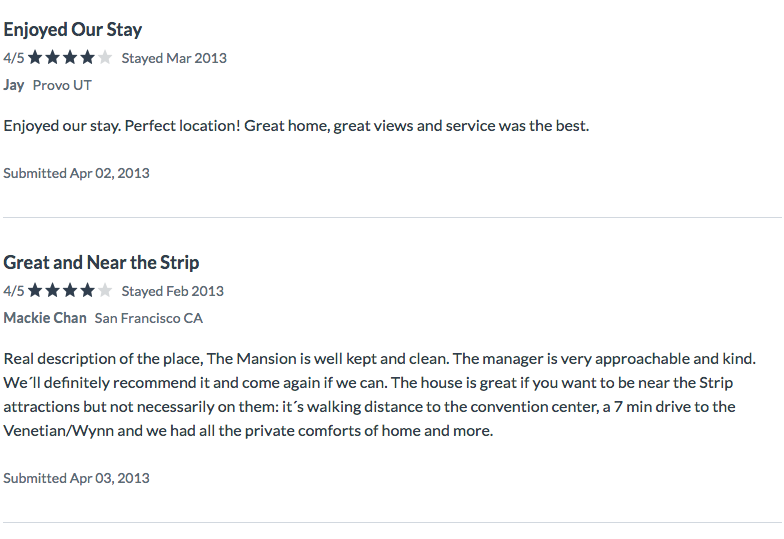
Task: Click second star in Mackie Chan's rating
Action: [x=52, y=290]
